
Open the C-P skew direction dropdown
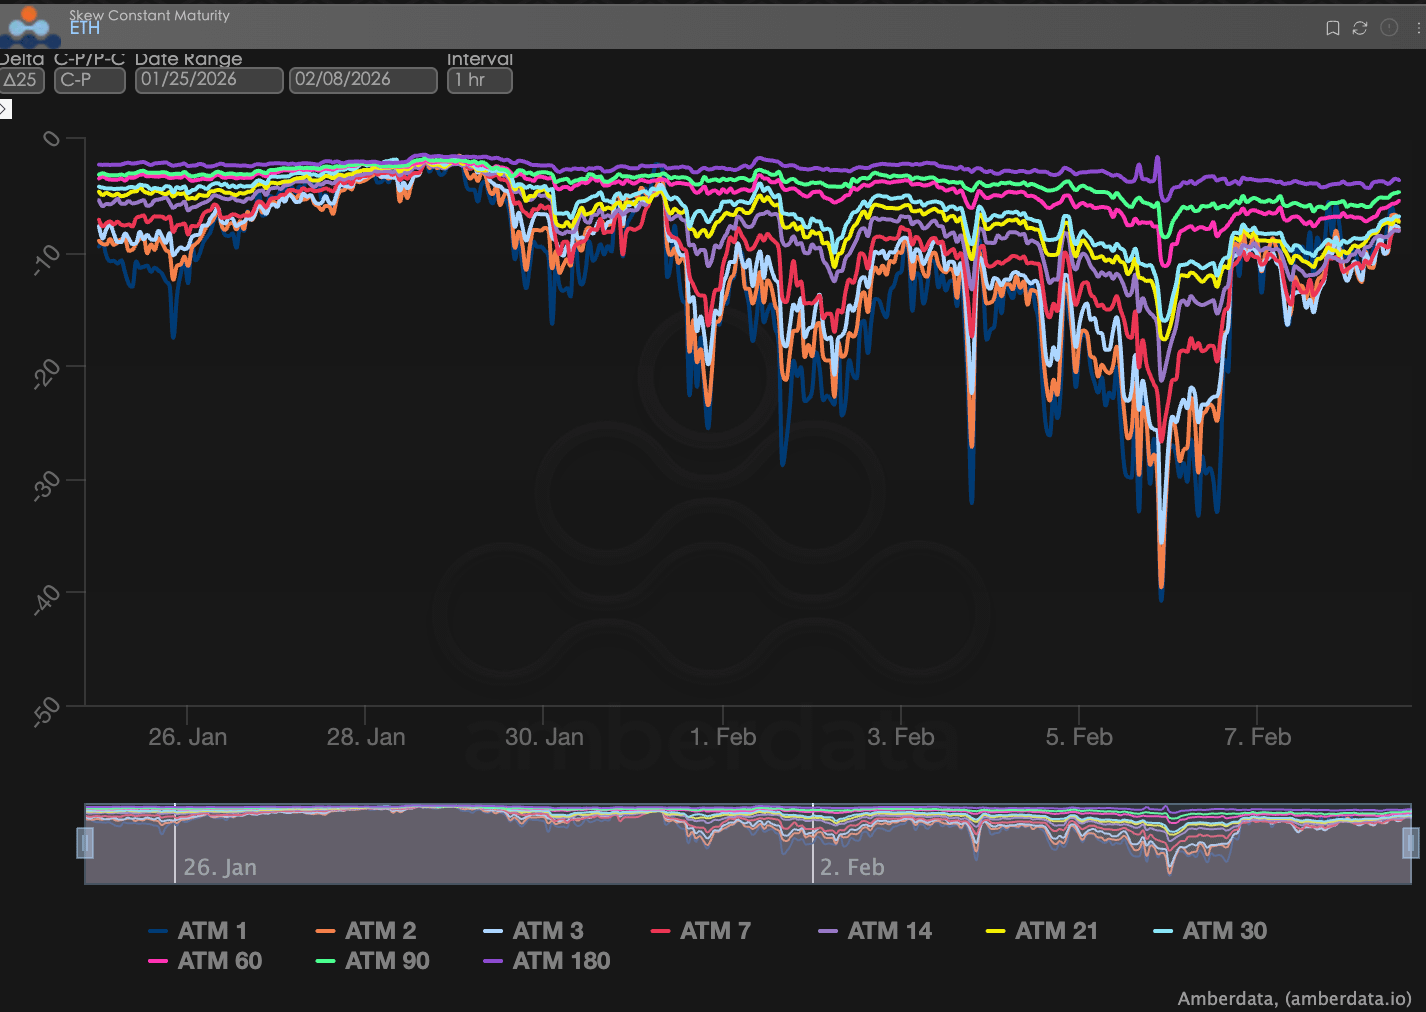tap(89, 80)
